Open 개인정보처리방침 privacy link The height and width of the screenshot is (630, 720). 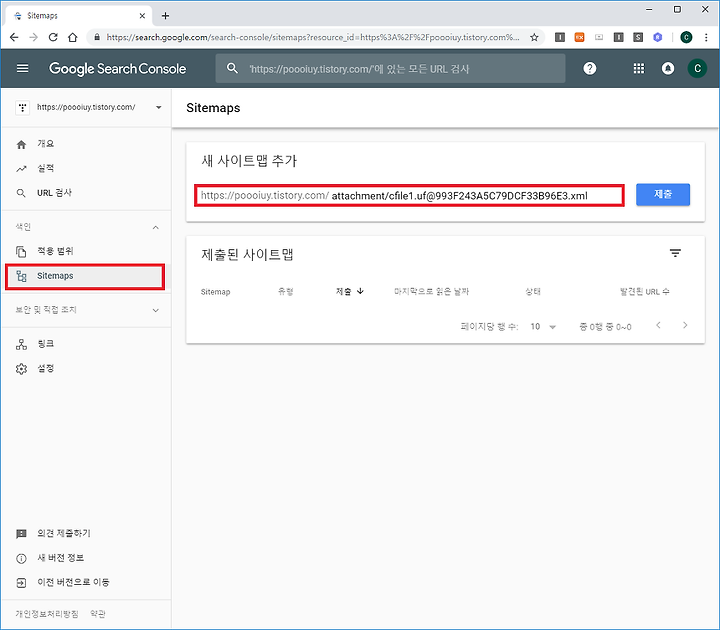47,614
